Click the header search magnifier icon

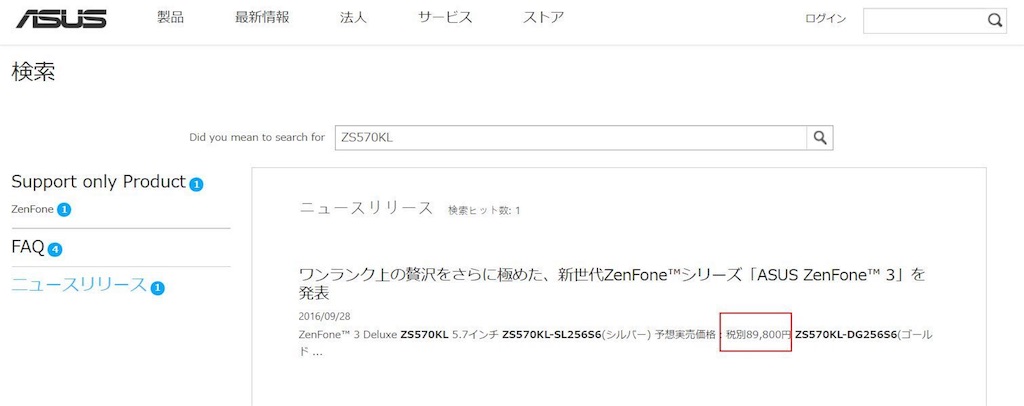pos(995,20)
